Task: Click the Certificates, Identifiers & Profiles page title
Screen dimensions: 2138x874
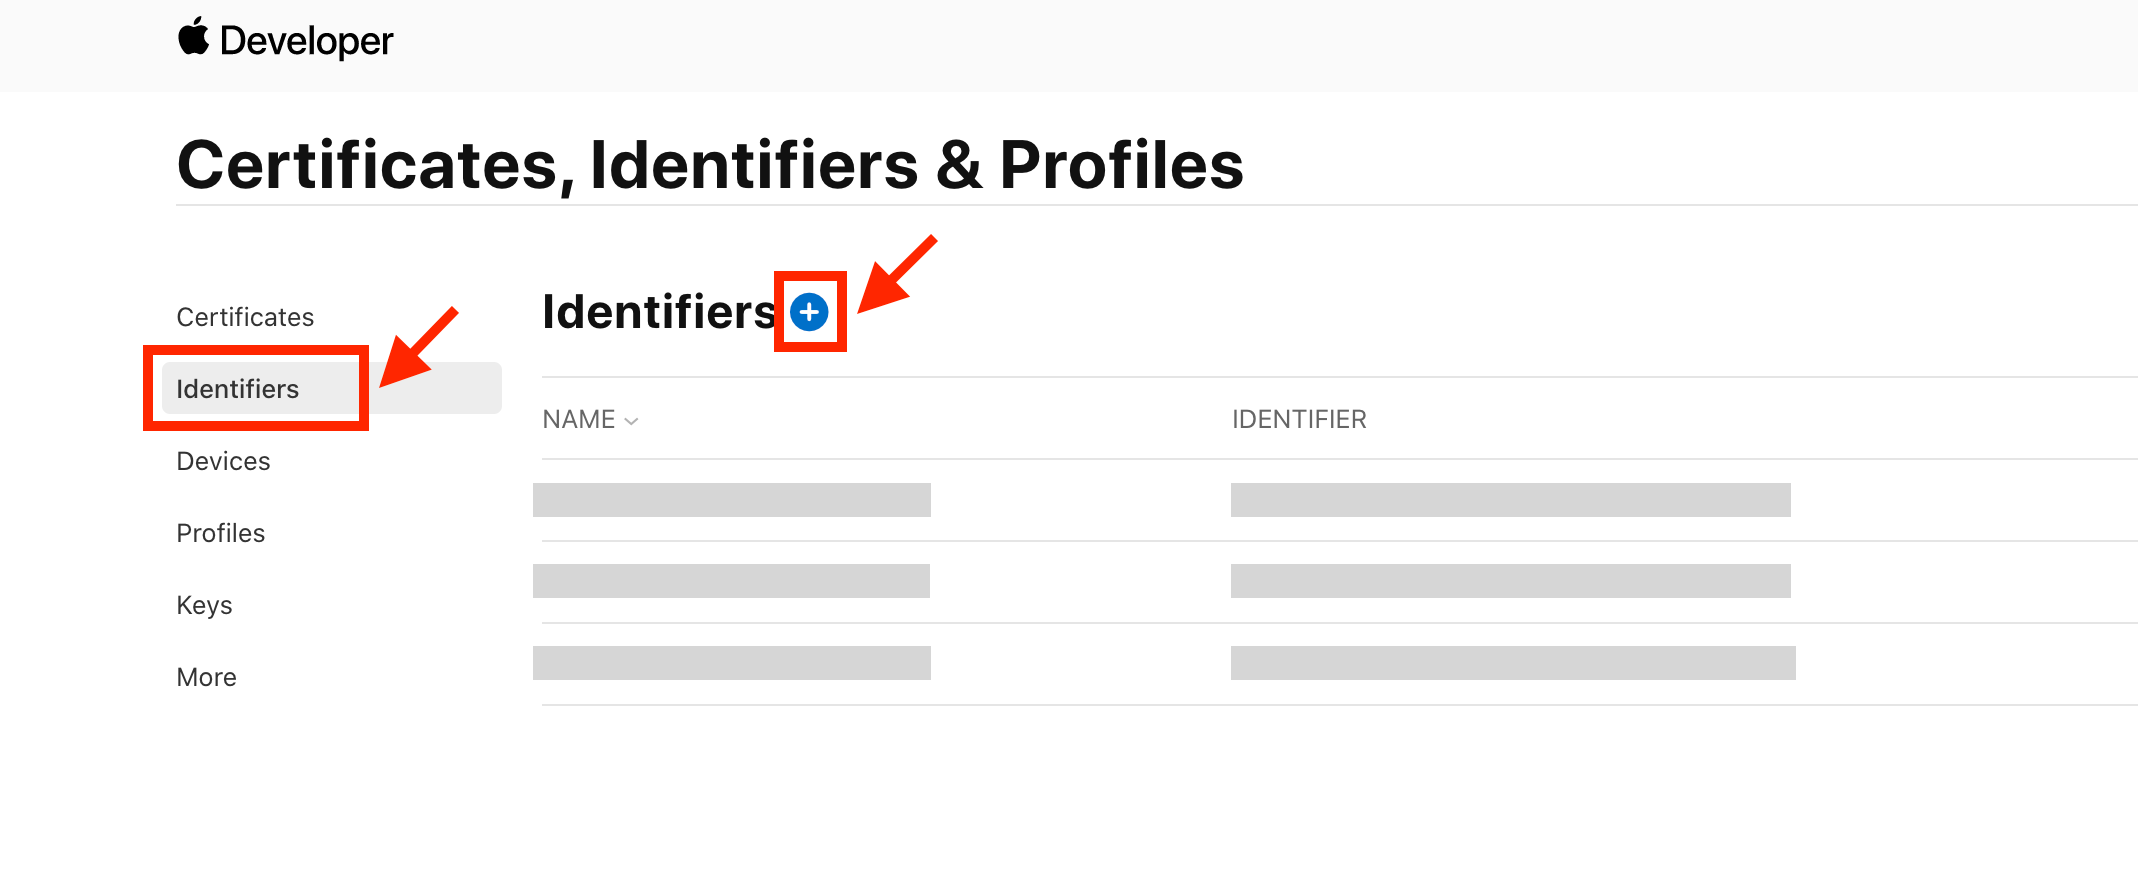Action: [710, 165]
